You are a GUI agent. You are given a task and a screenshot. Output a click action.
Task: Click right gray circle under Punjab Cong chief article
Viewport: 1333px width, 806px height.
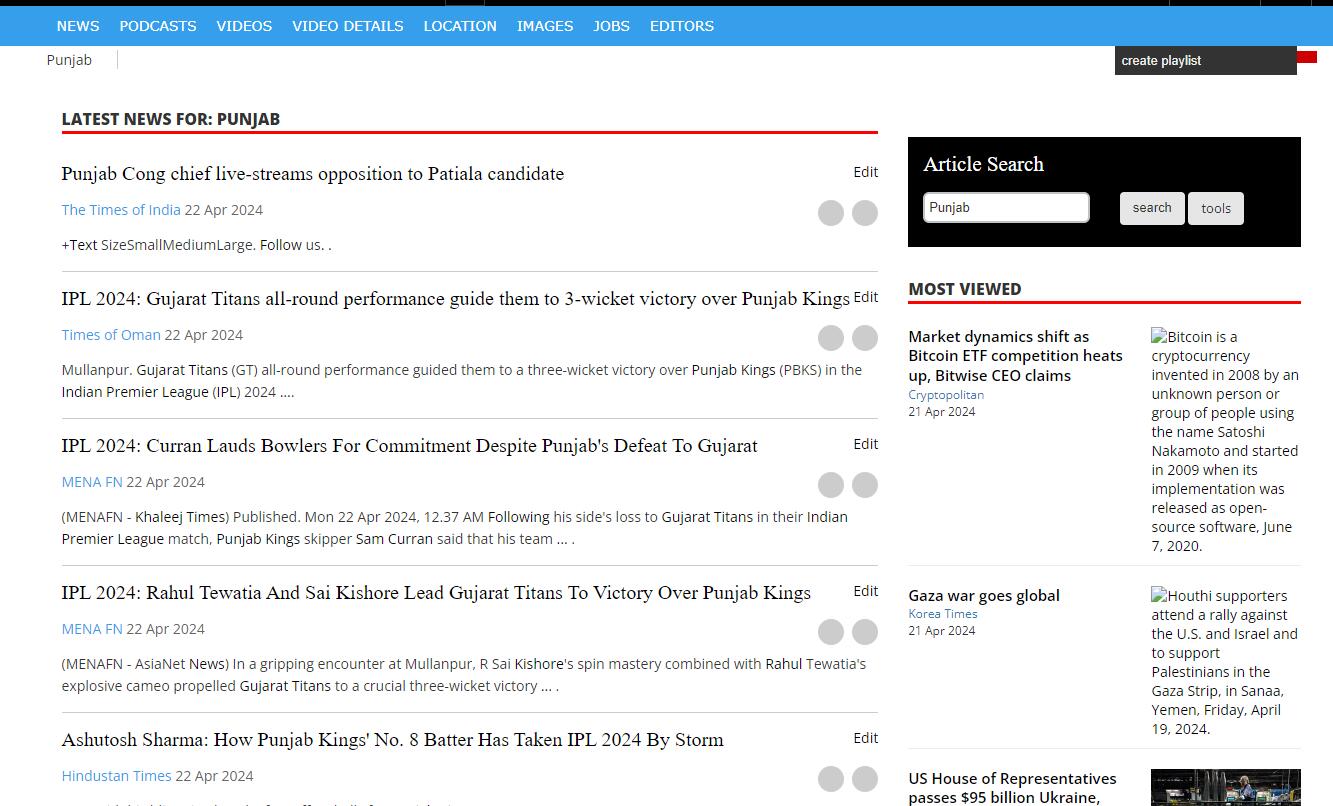tap(865, 213)
